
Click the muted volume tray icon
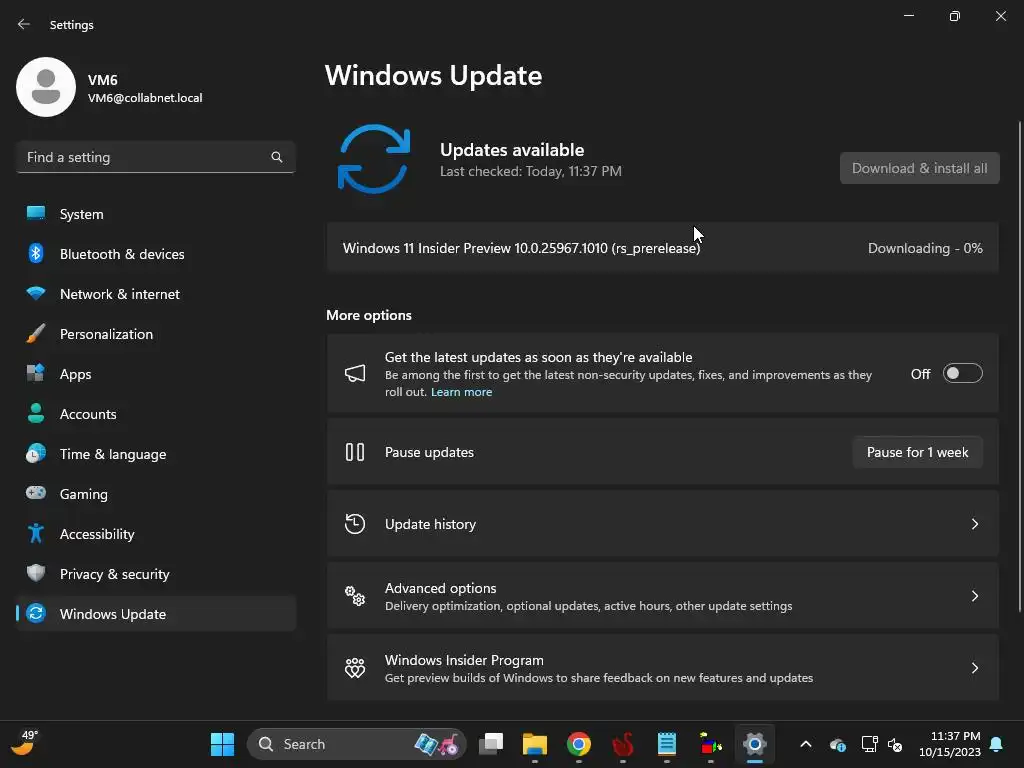click(x=895, y=744)
